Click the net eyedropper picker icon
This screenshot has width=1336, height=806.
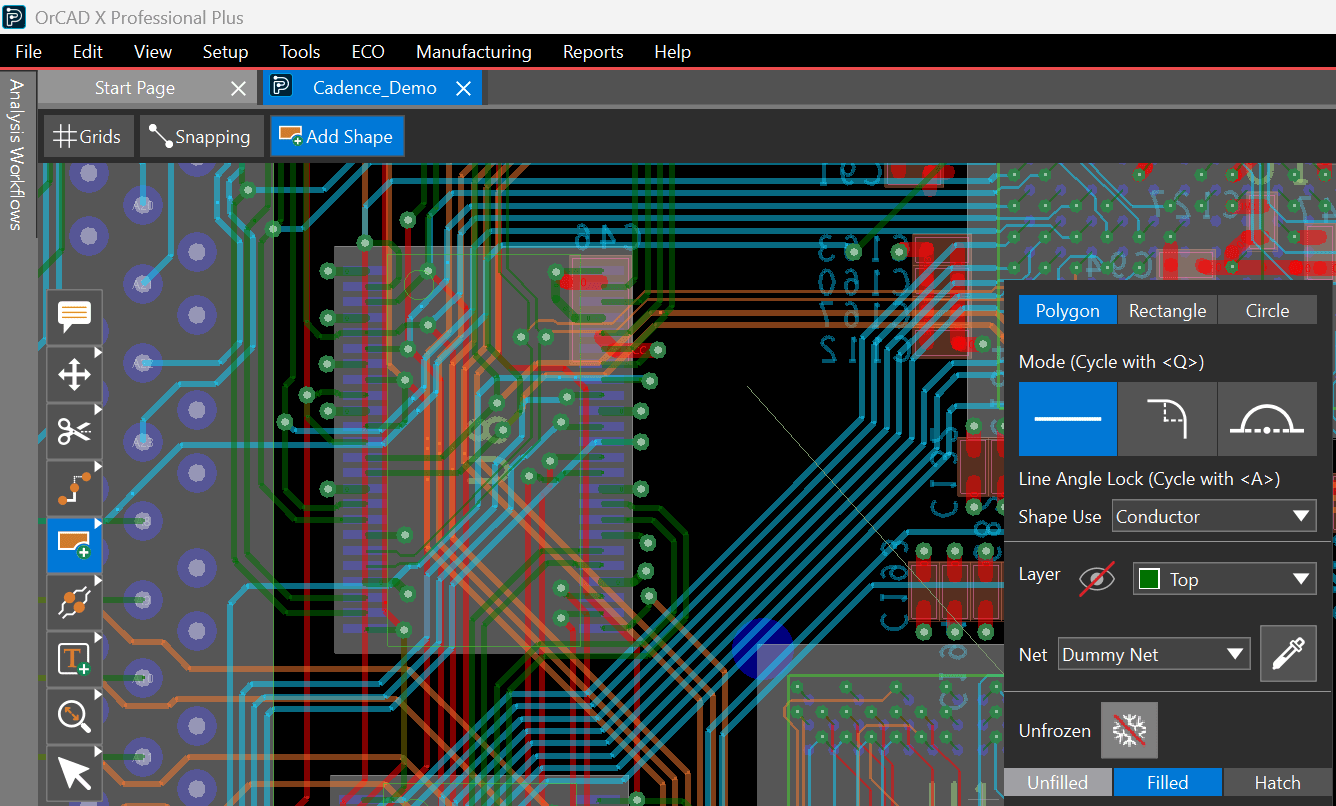pos(1288,654)
